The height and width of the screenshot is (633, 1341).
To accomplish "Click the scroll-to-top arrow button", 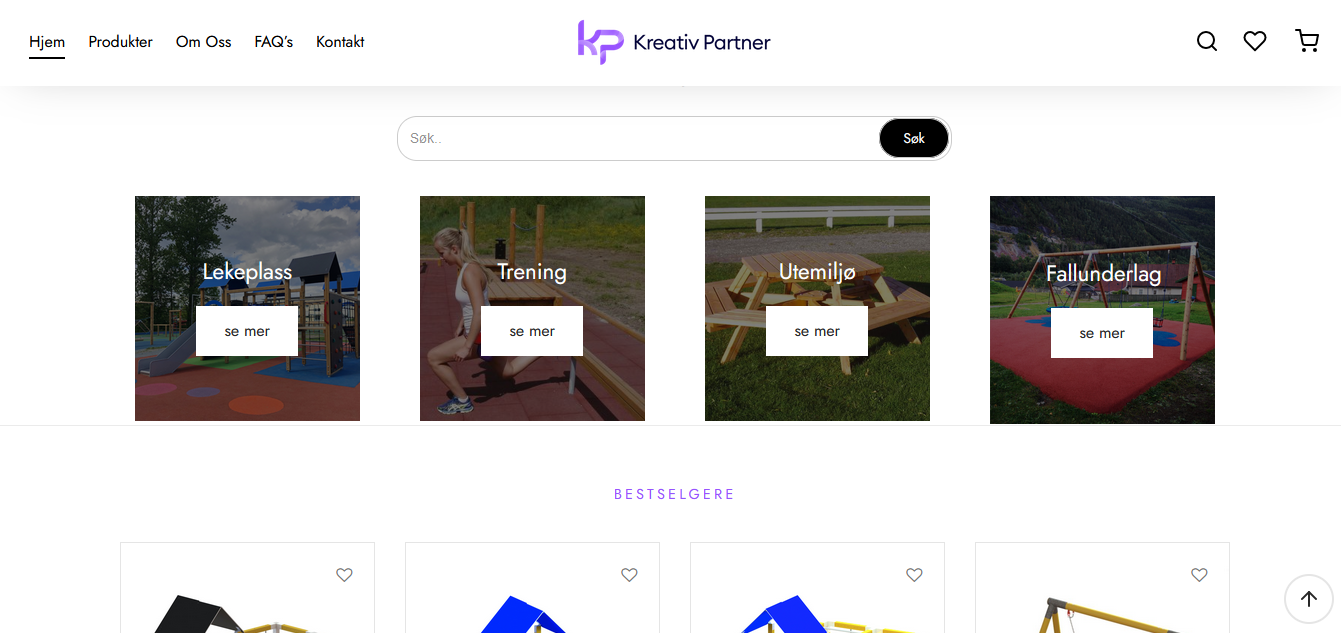I will pos(1309,599).
